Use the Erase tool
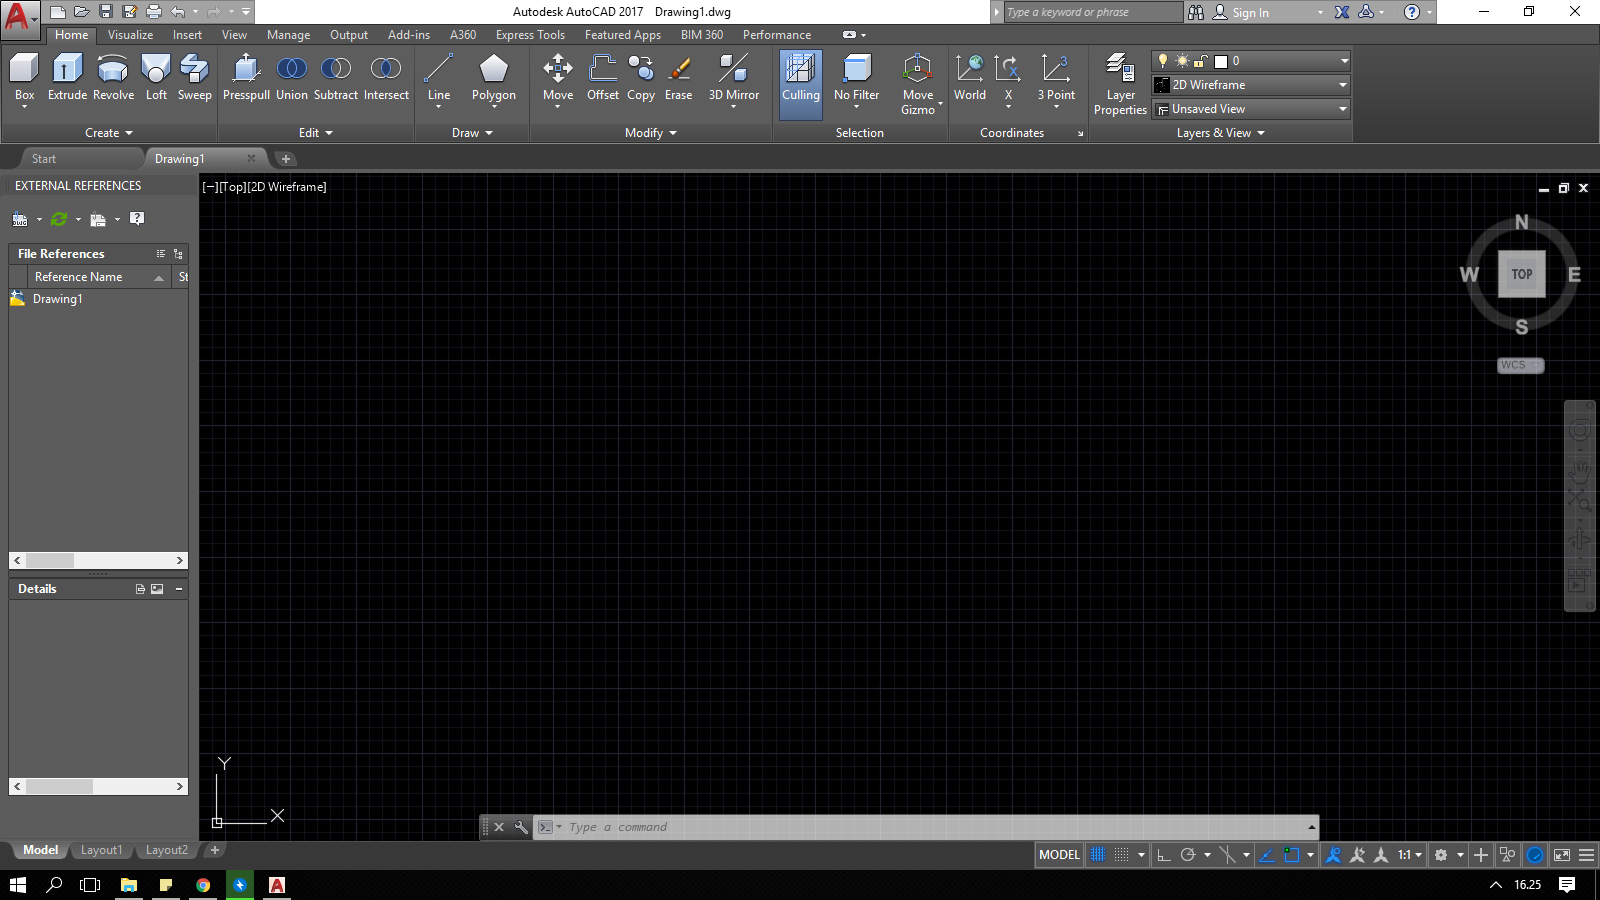This screenshot has height=900, width=1600. [678, 78]
